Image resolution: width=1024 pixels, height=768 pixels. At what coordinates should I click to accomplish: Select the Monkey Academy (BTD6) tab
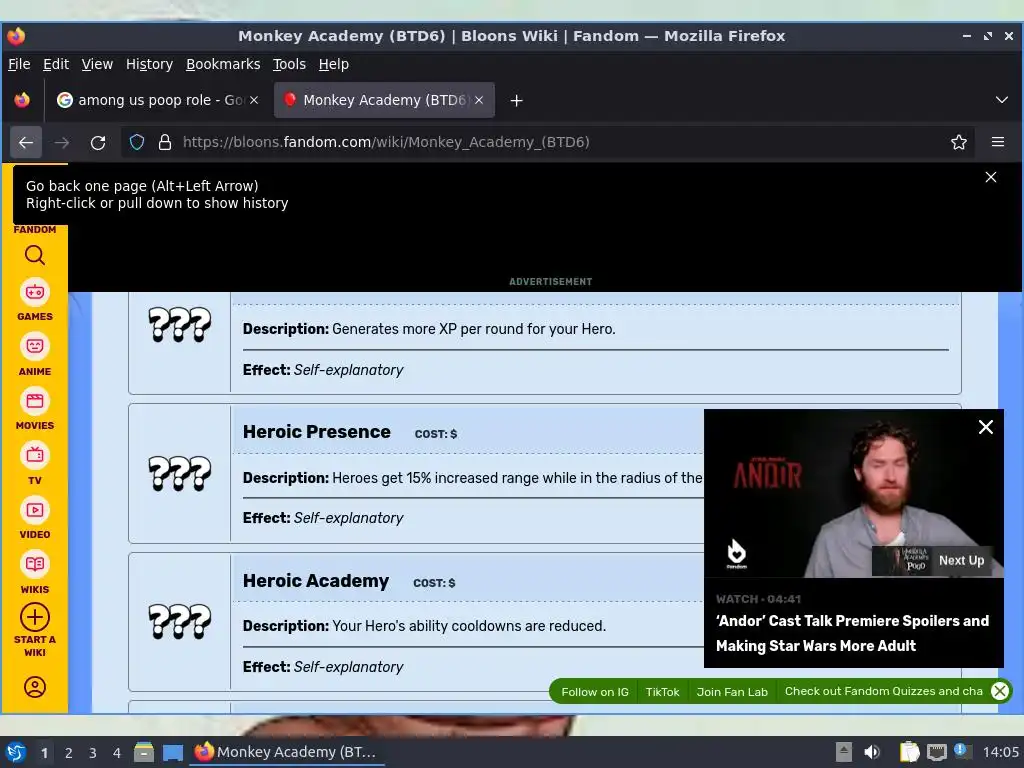[384, 100]
